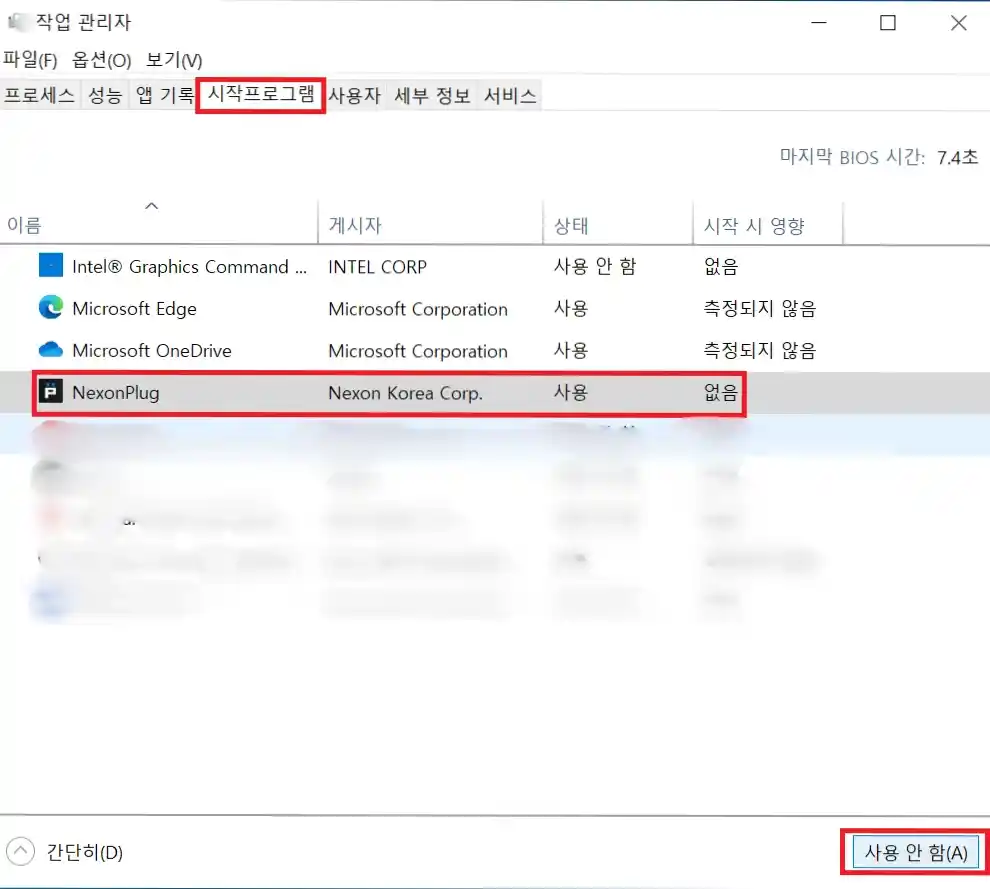Click 없음 startup impact for Intel row
Screen dimensions: 990x889
721,266
